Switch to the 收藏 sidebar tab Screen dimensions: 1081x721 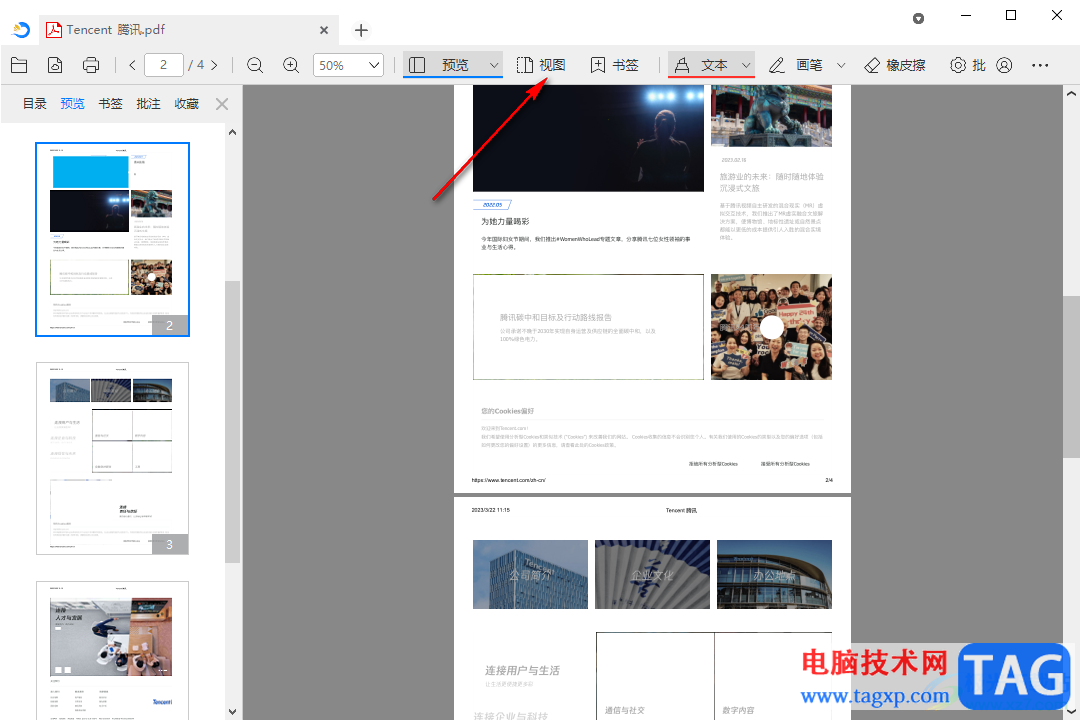coord(186,103)
